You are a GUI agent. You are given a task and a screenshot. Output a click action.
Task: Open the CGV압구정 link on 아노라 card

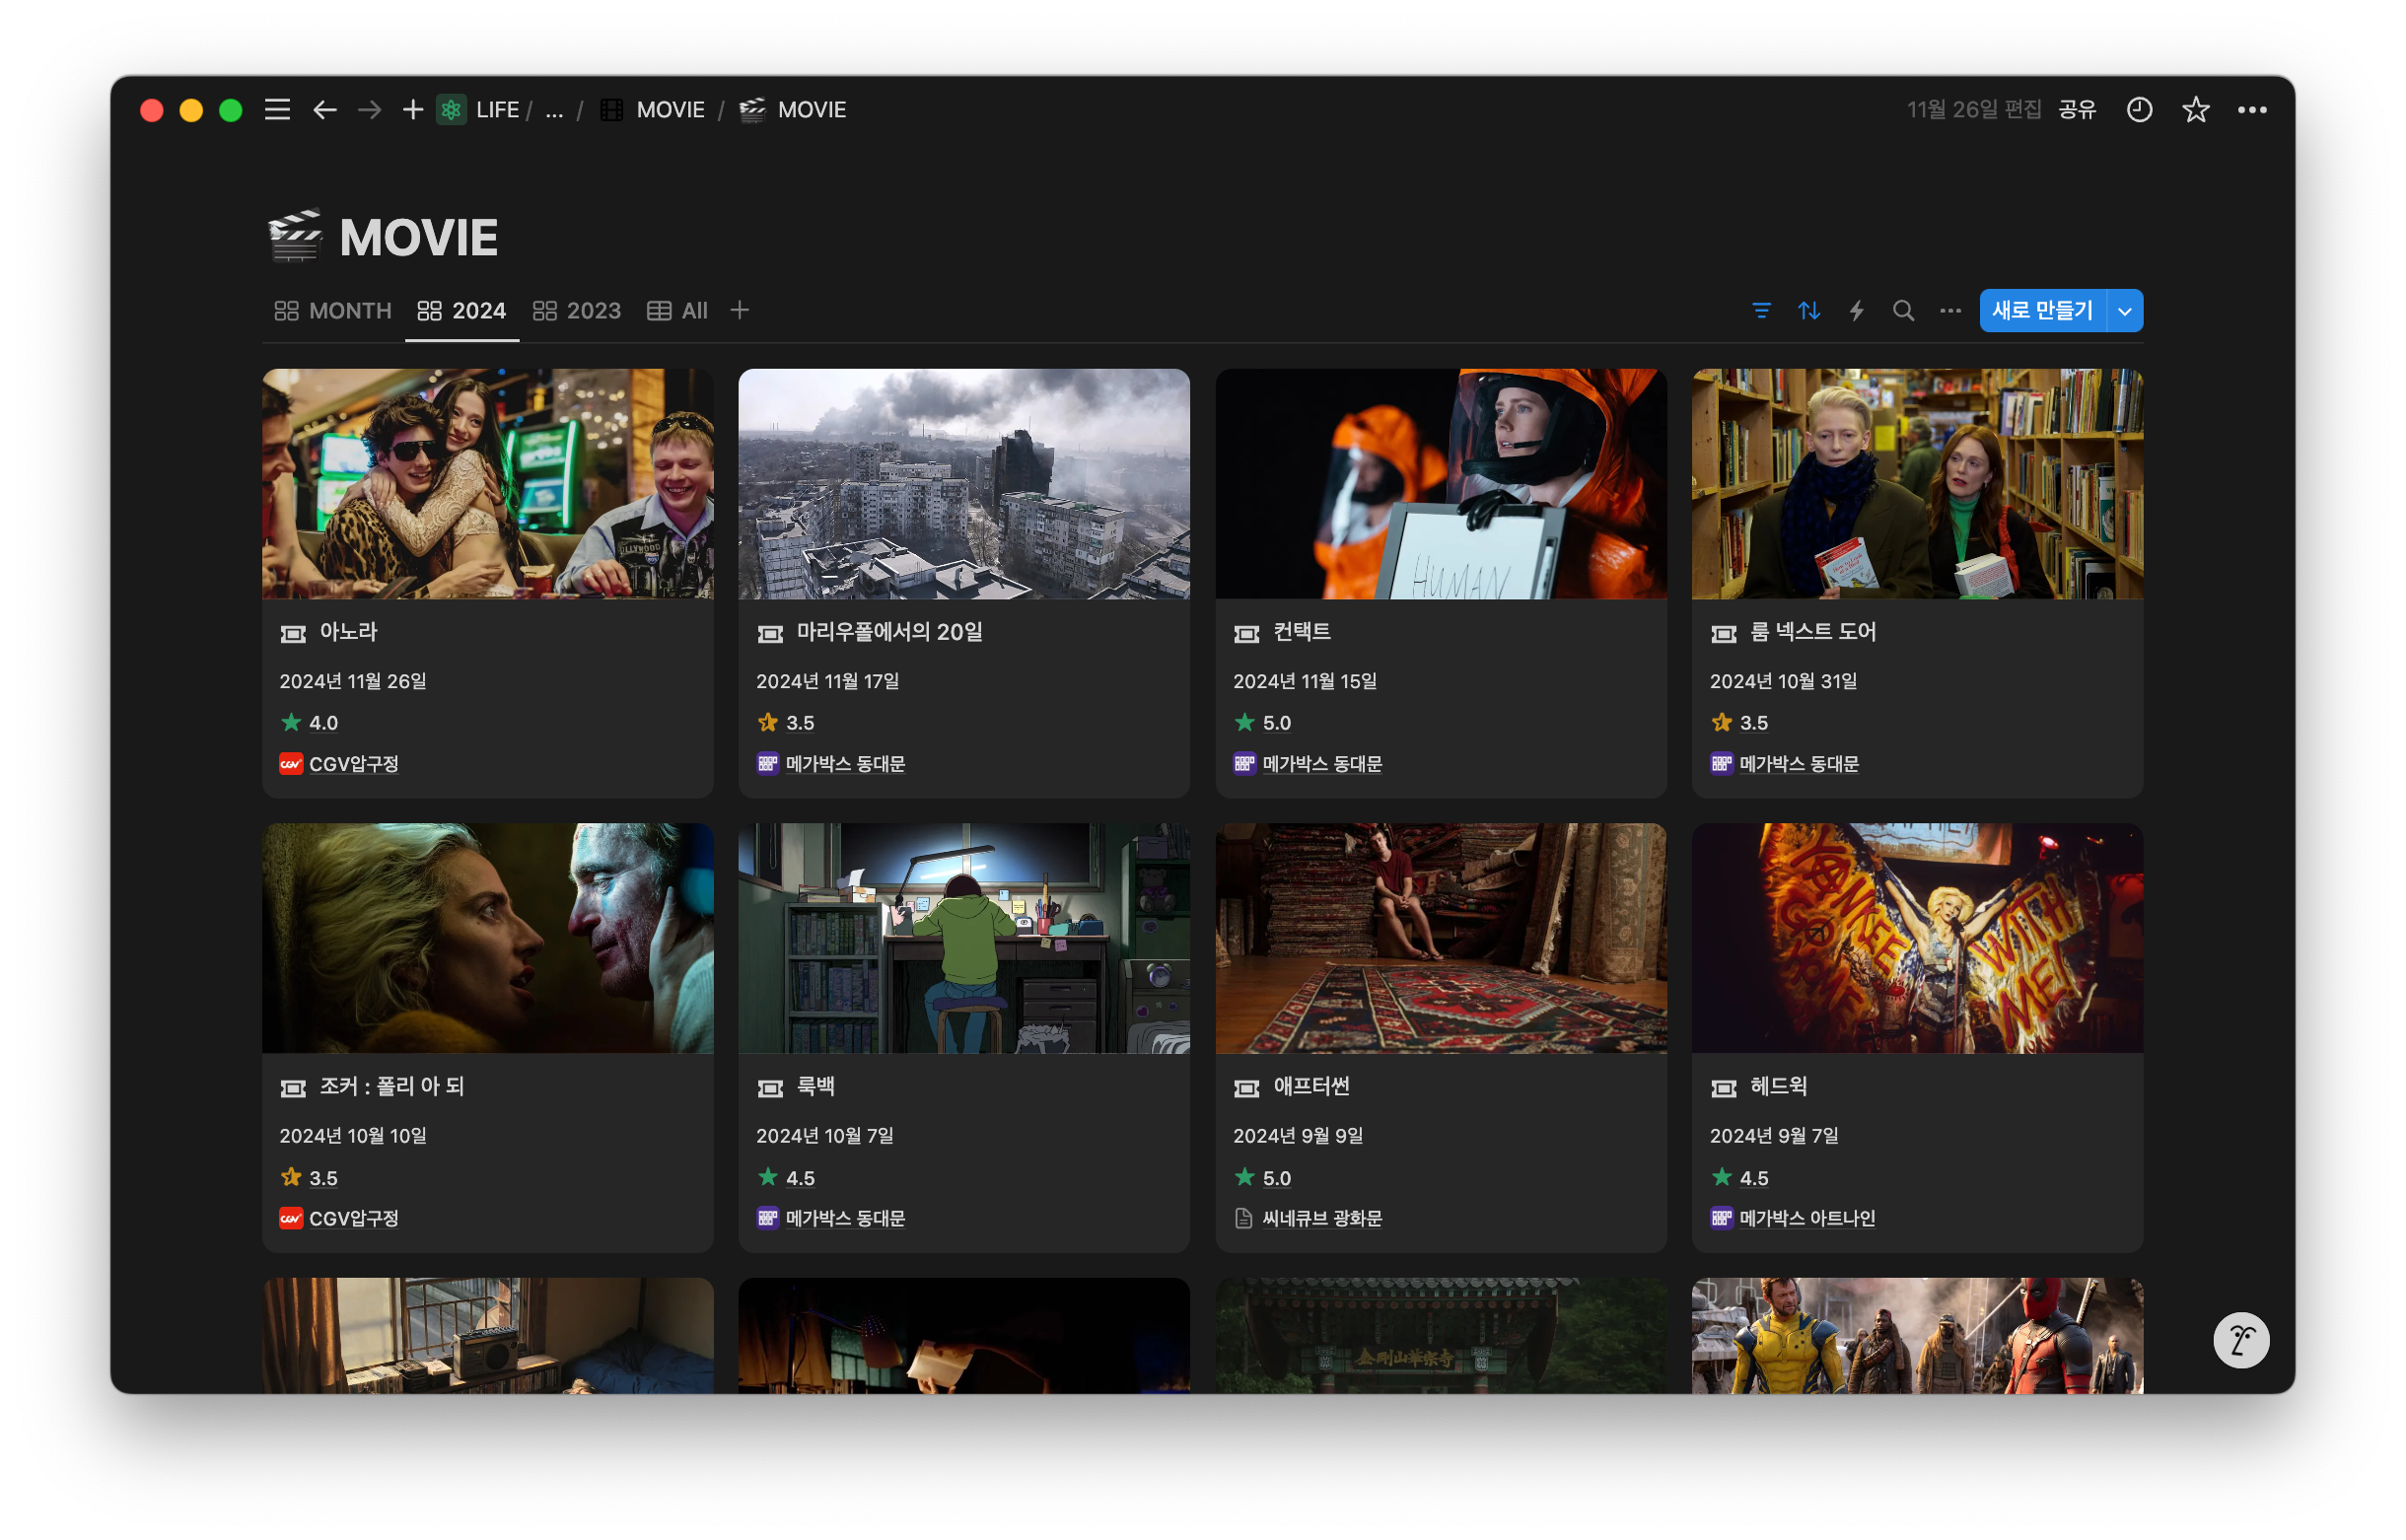(353, 764)
